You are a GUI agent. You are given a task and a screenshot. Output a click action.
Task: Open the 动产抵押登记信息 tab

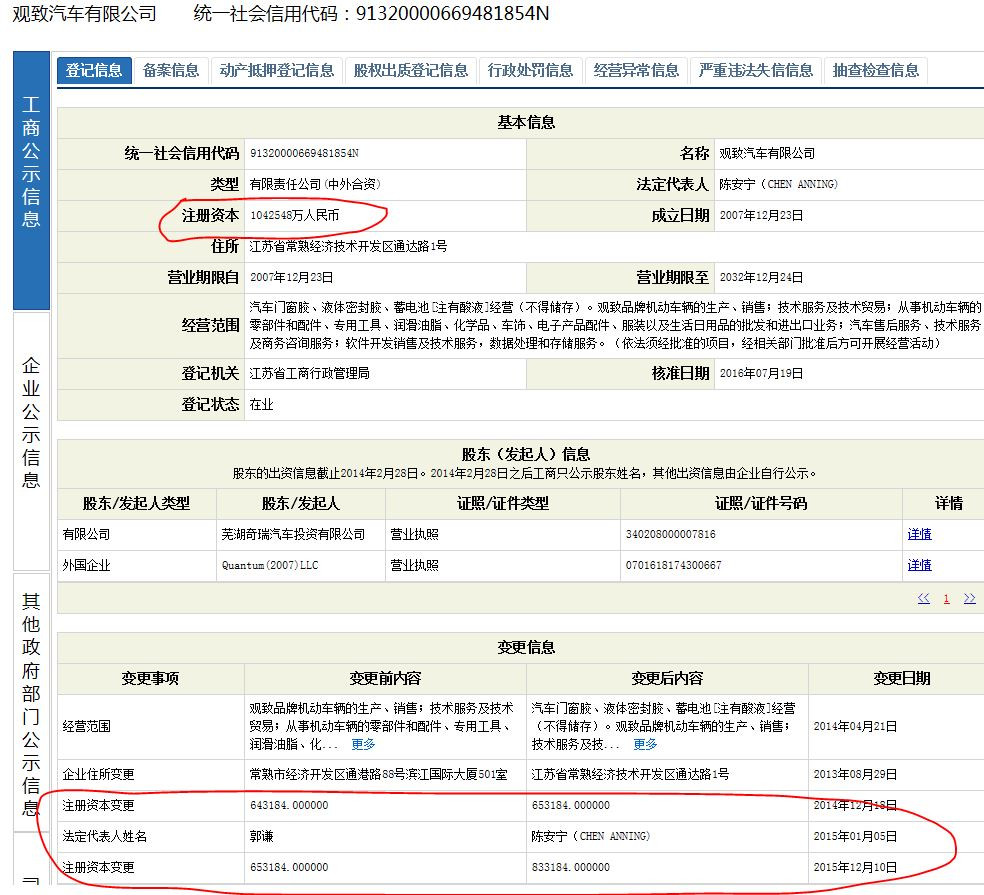[x=277, y=70]
